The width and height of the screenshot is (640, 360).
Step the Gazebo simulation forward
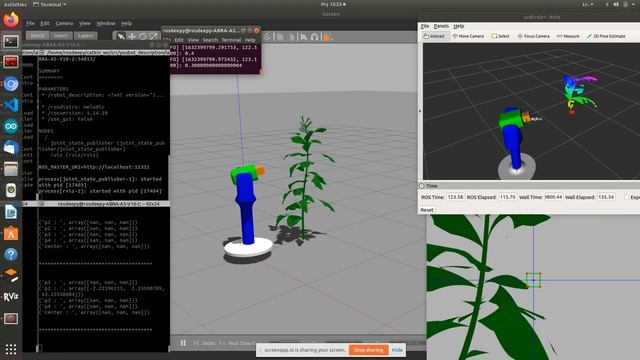tap(196, 343)
